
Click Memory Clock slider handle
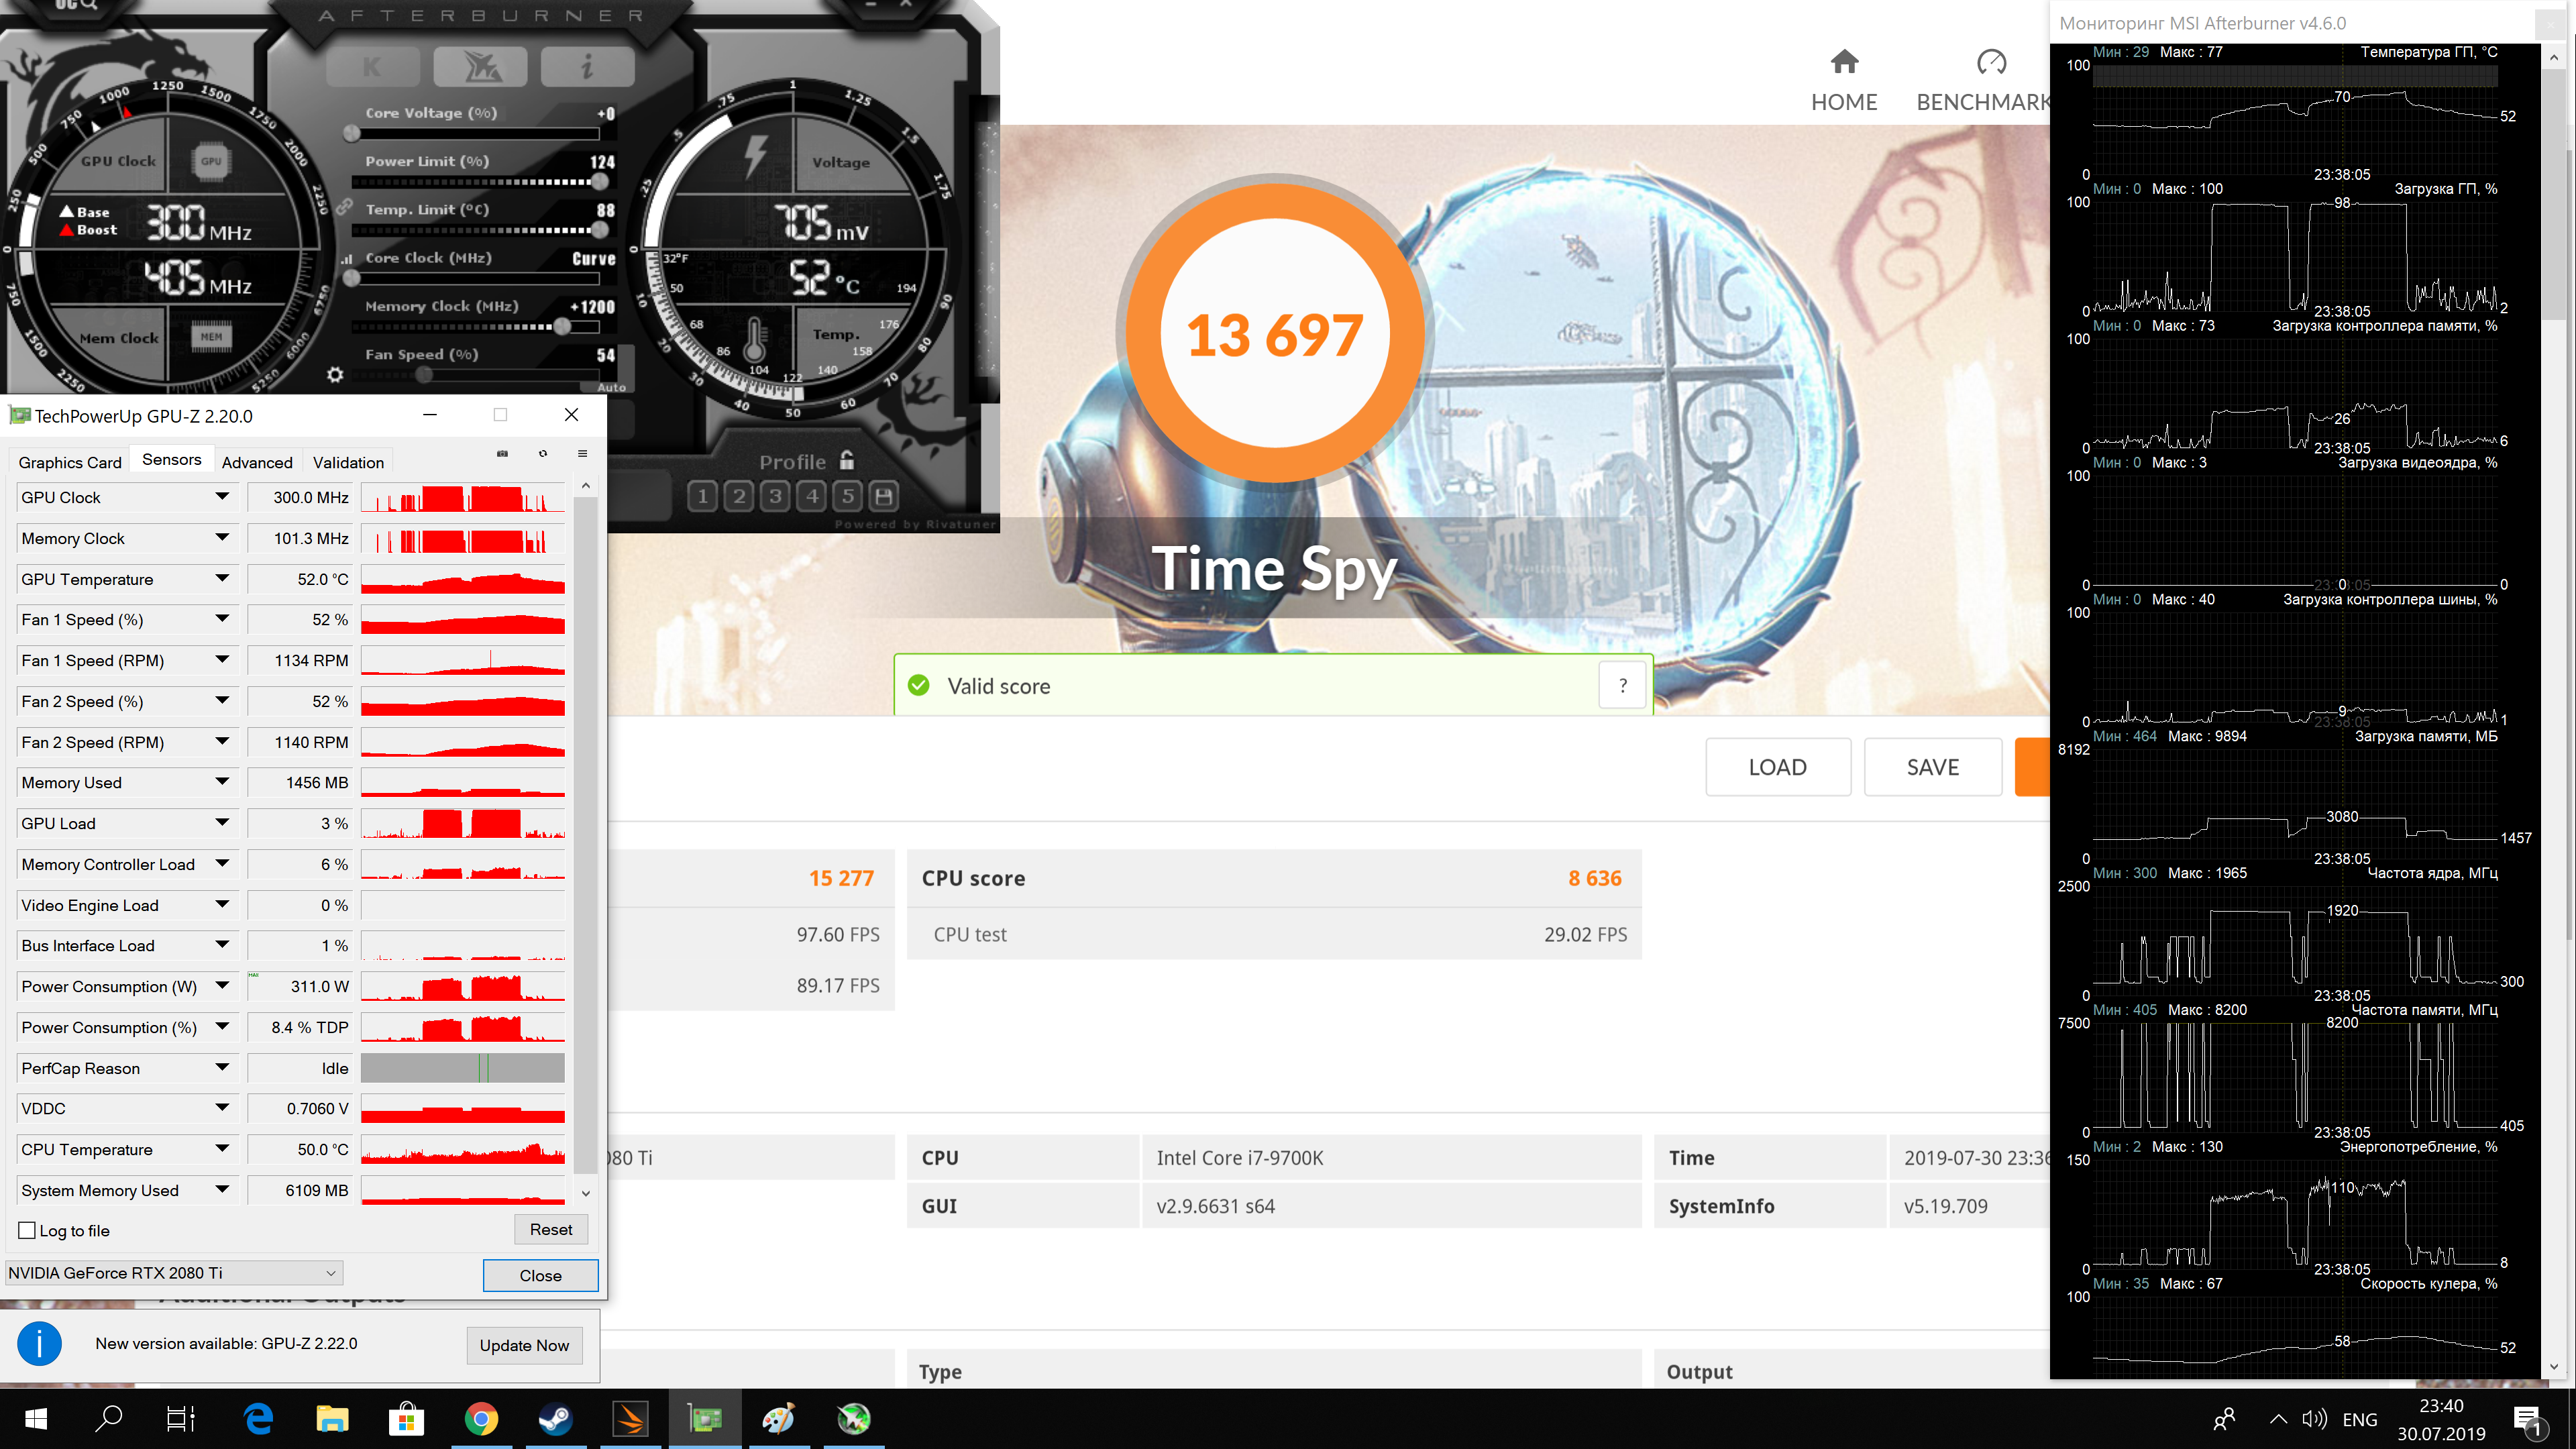coord(562,327)
